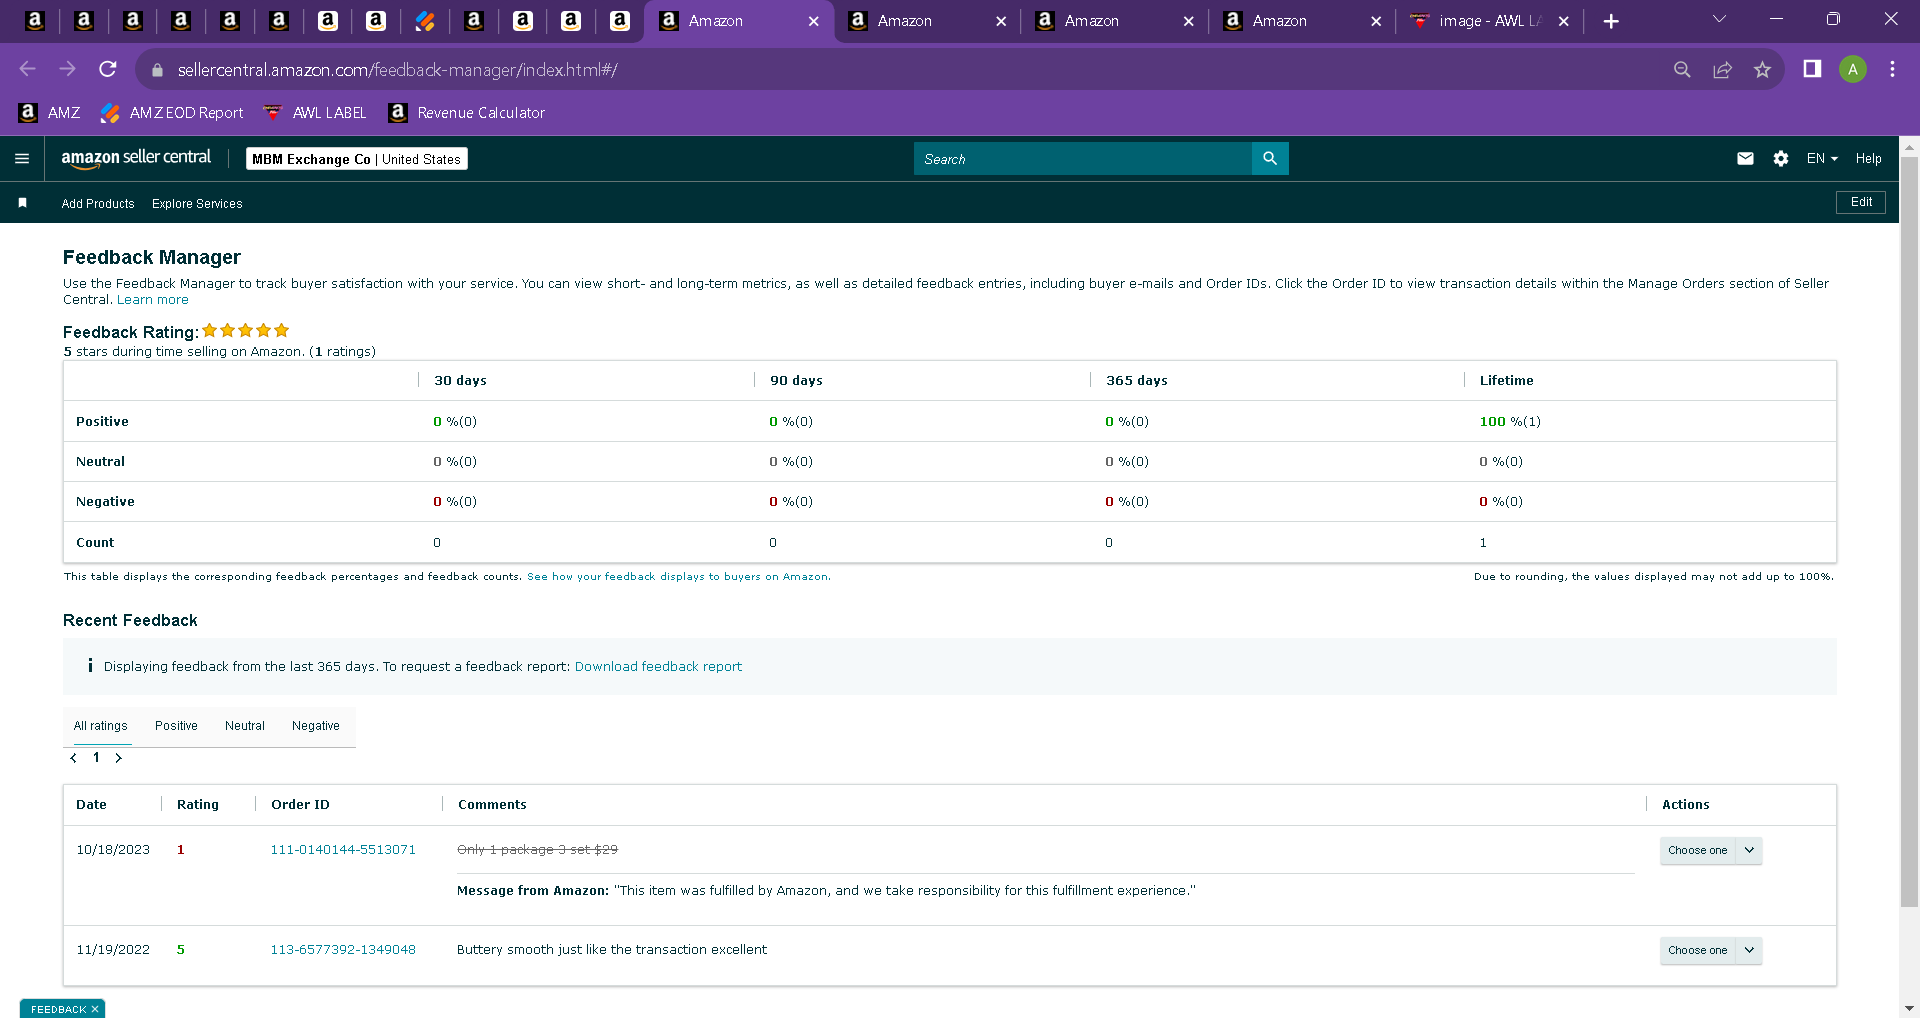This screenshot has width=1920, height=1018.
Task: Switch to the Neutral tab
Action: point(245,726)
